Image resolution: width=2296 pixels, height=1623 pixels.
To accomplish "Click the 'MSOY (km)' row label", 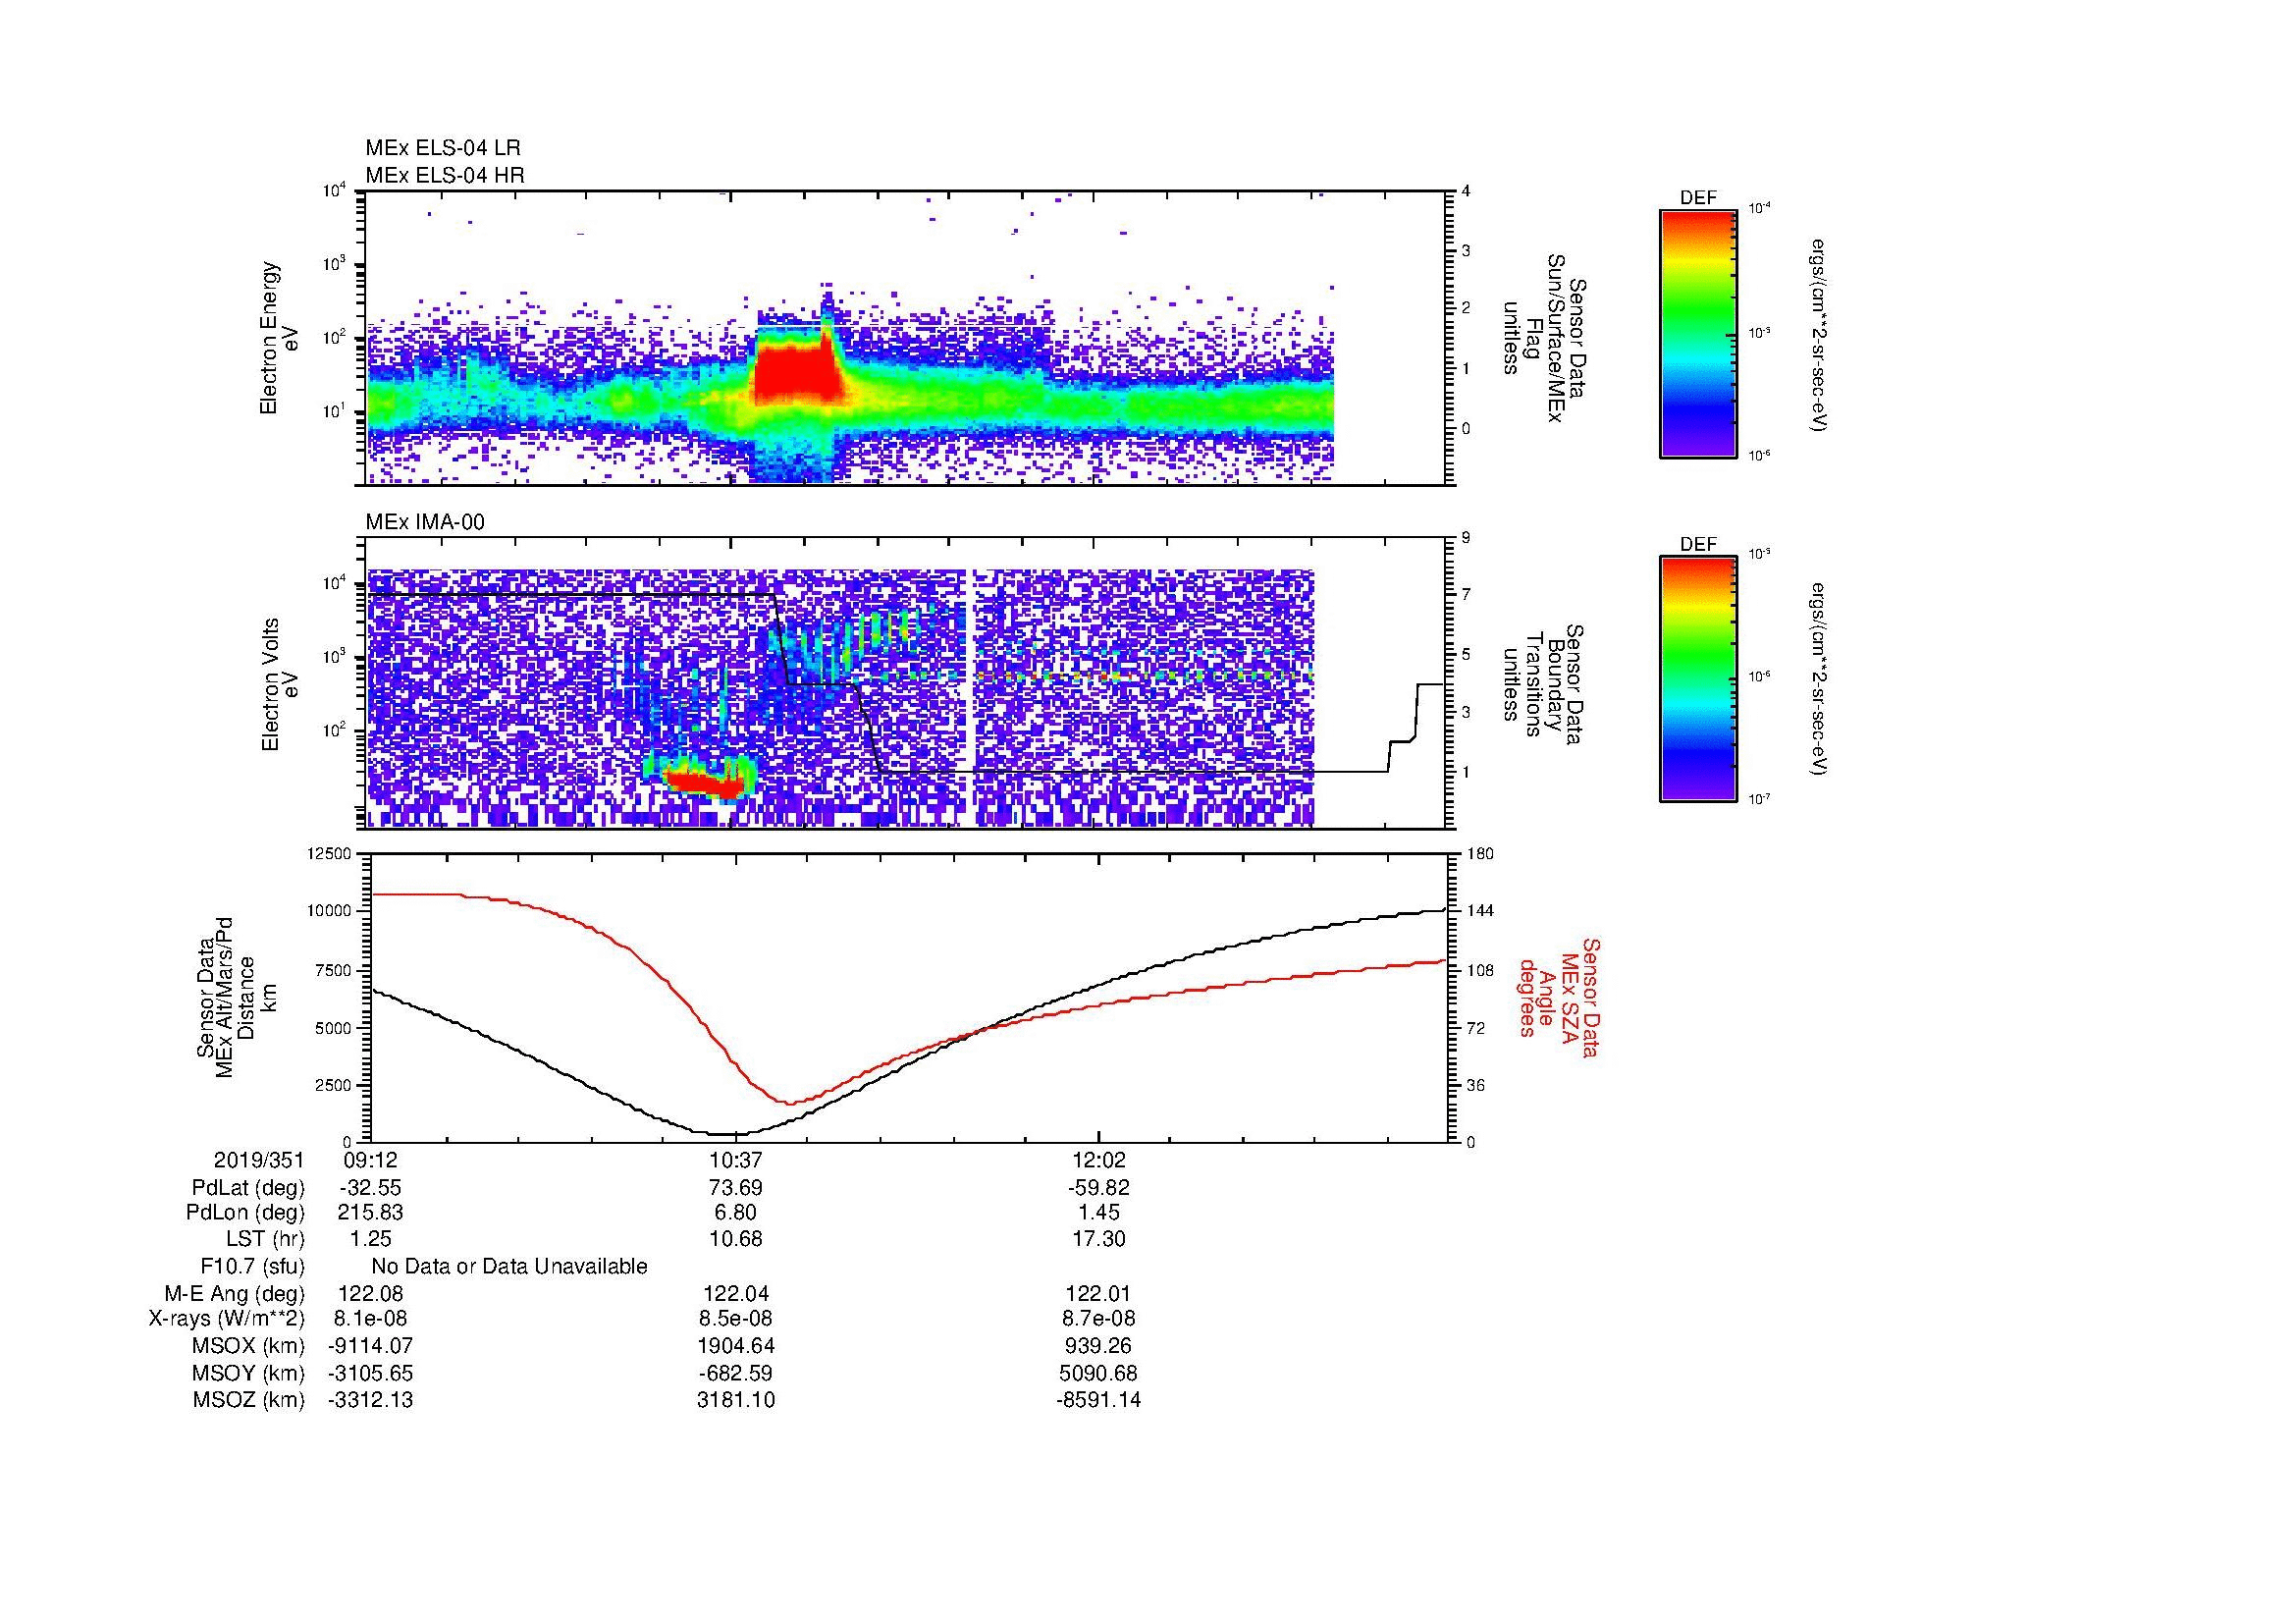I will 249,1373.
